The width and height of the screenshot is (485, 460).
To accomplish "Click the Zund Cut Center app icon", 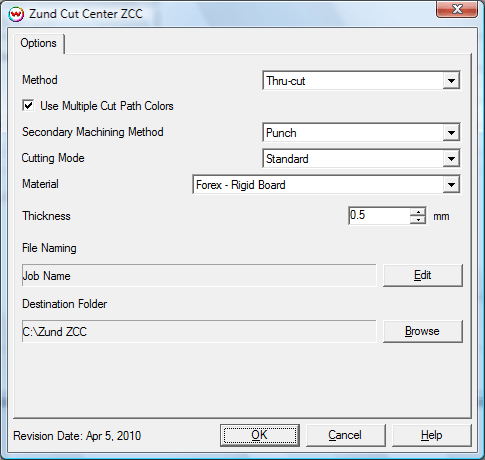I will pos(16,14).
